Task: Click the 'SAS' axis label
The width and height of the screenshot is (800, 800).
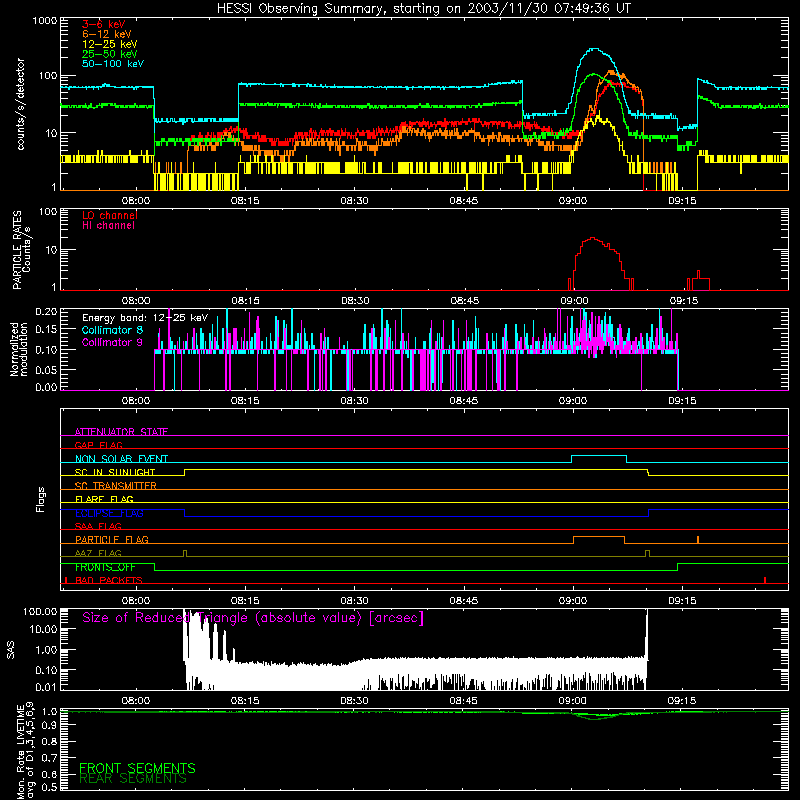Action: [10, 650]
